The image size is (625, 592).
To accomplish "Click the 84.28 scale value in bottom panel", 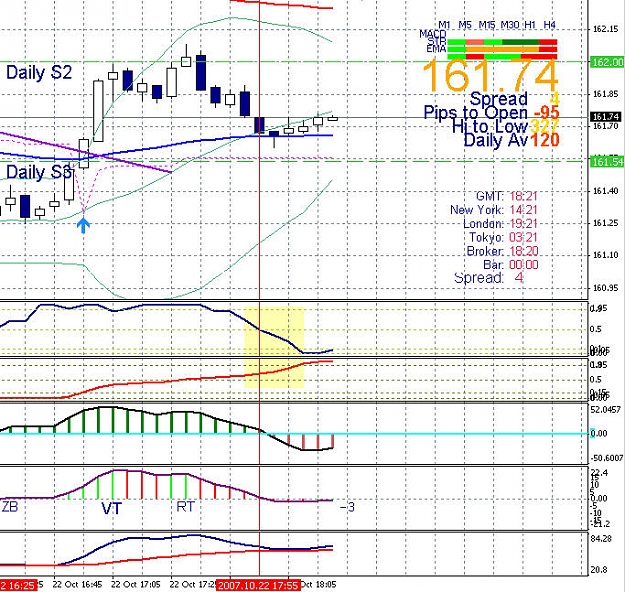I will 601,539.
